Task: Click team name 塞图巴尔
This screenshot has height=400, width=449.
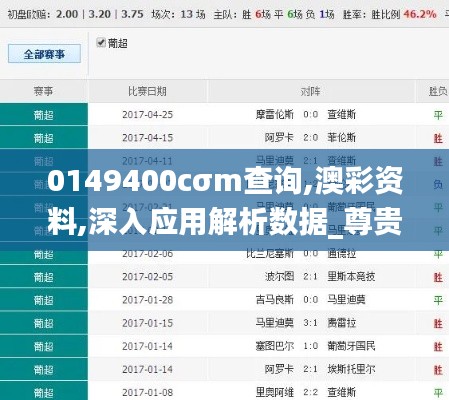Action: point(275,346)
